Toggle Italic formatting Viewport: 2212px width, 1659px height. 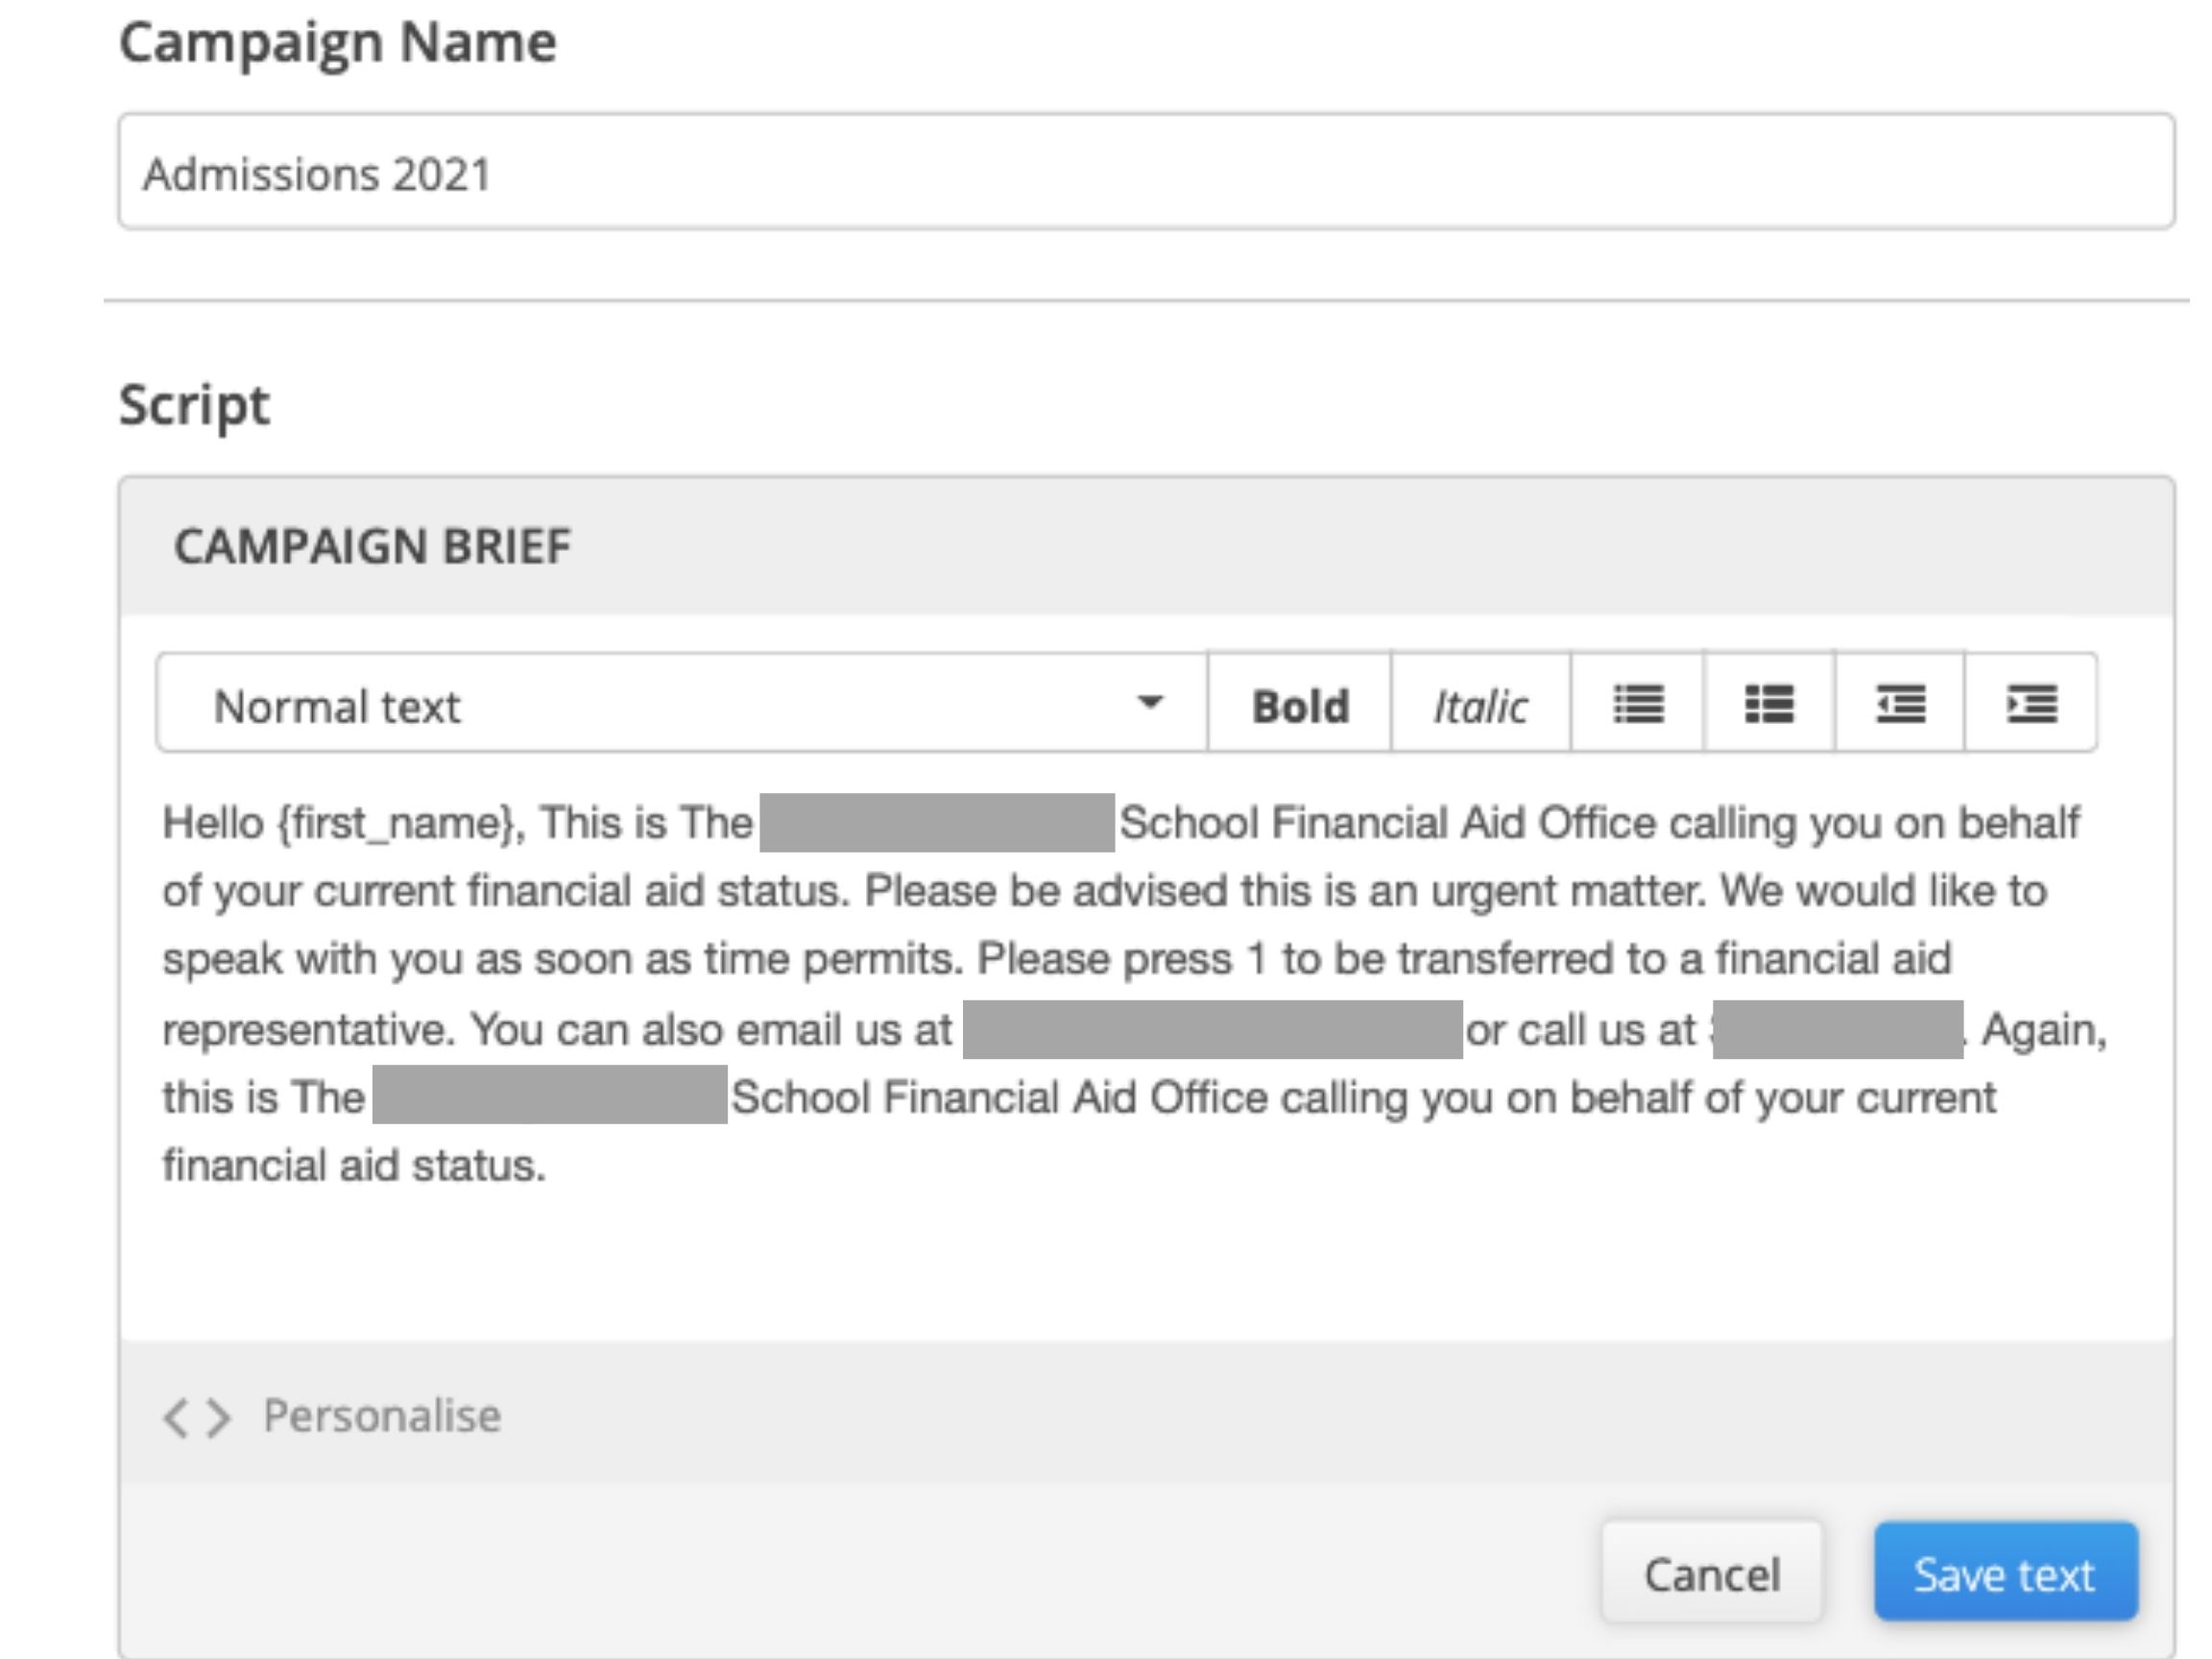(1480, 704)
